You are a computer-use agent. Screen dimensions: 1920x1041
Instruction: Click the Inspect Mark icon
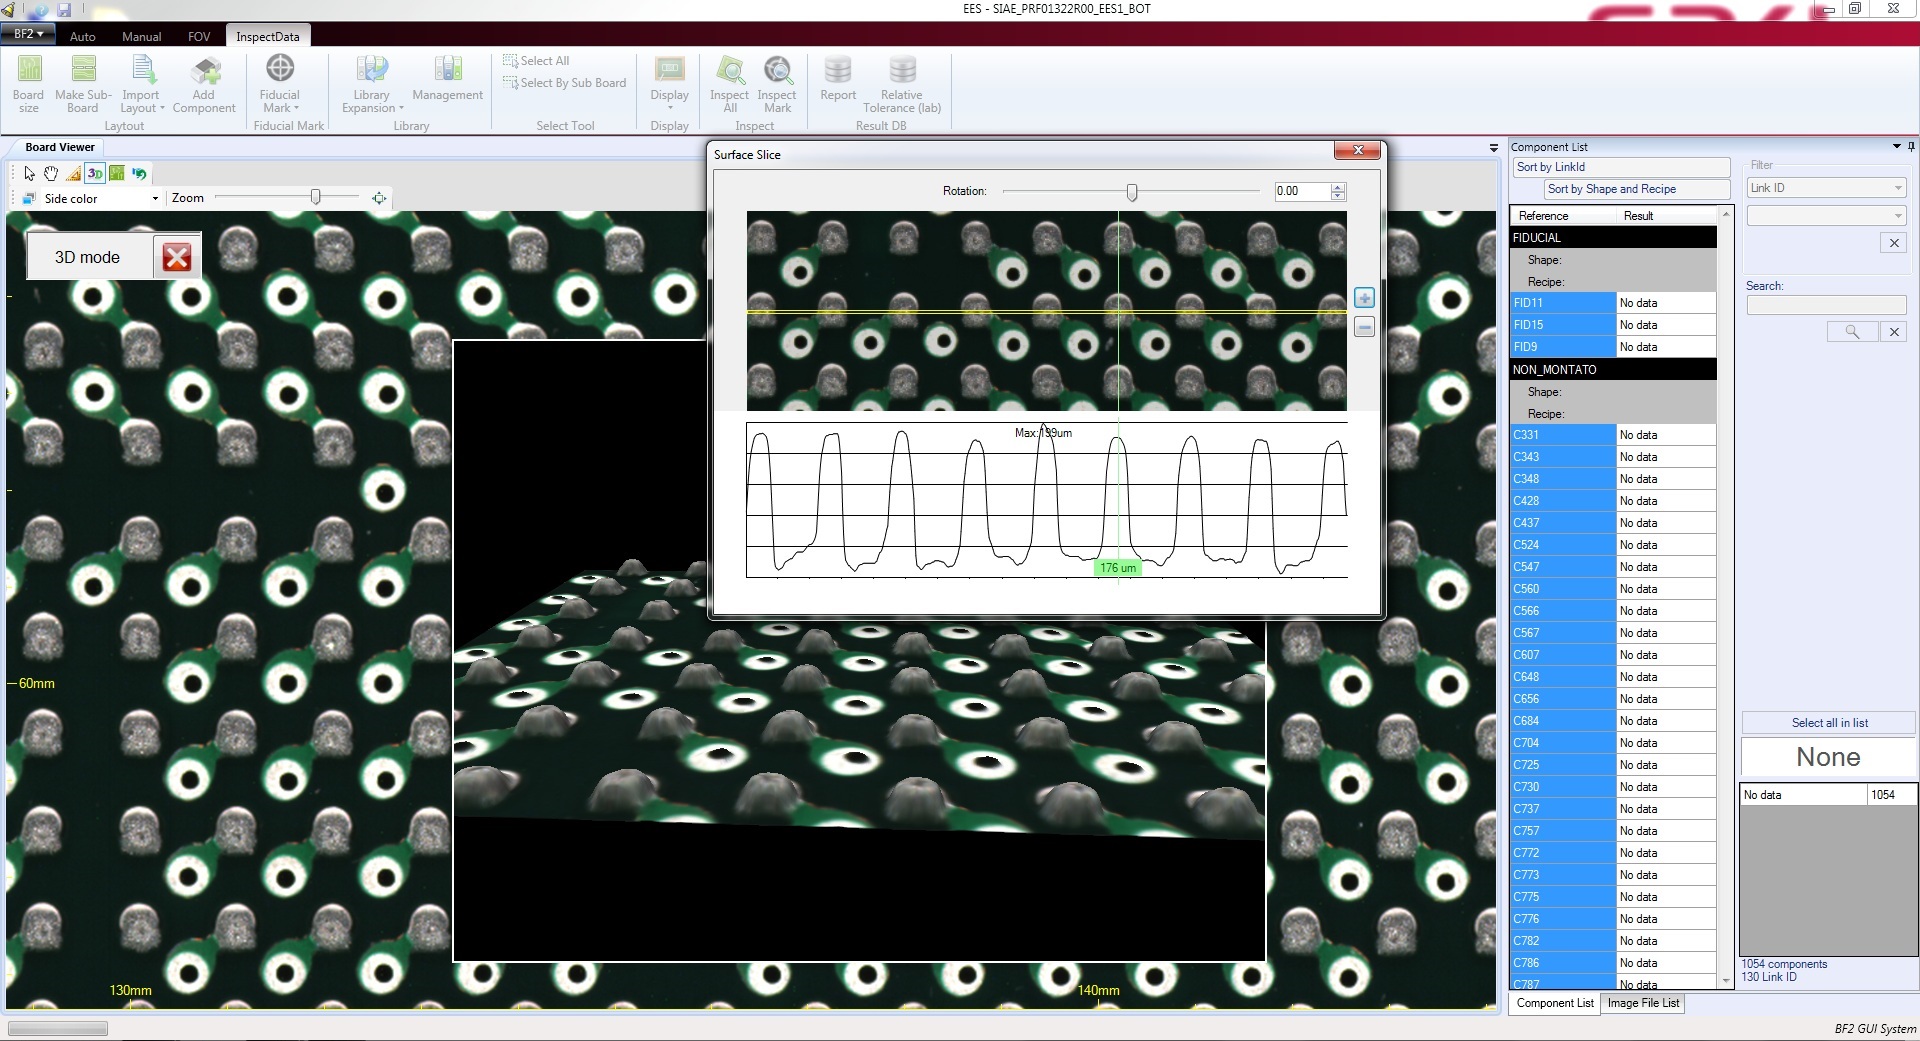[777, 85]
